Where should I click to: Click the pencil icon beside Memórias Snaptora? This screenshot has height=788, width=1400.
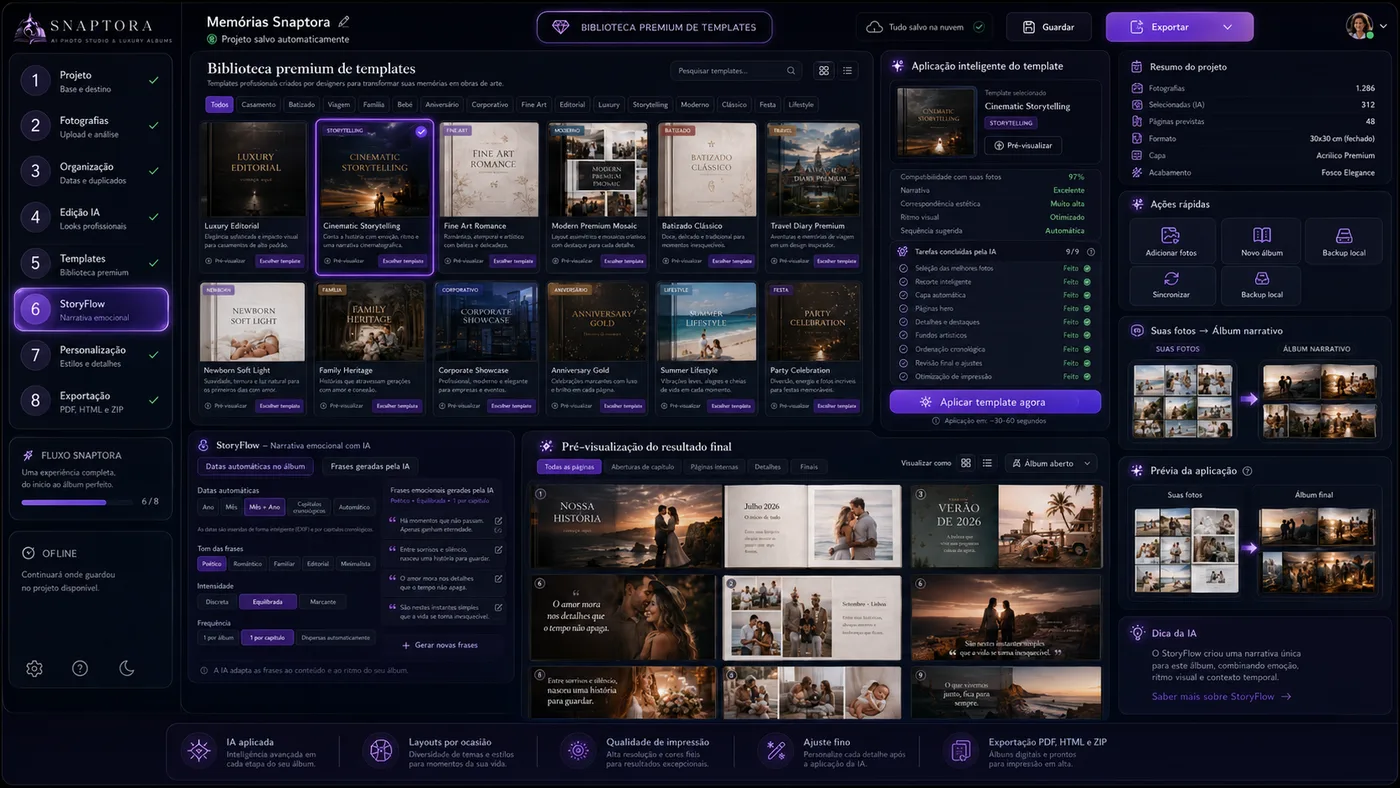[344, 21]
